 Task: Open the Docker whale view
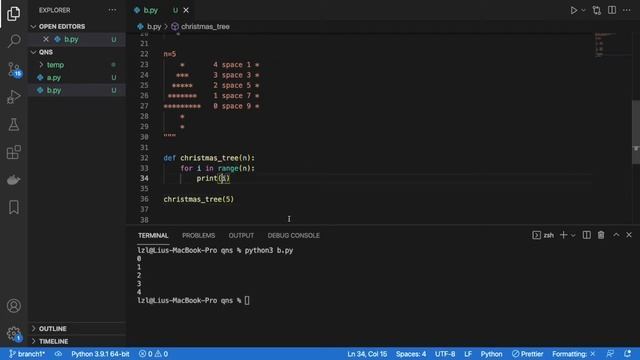pos(13,180)
